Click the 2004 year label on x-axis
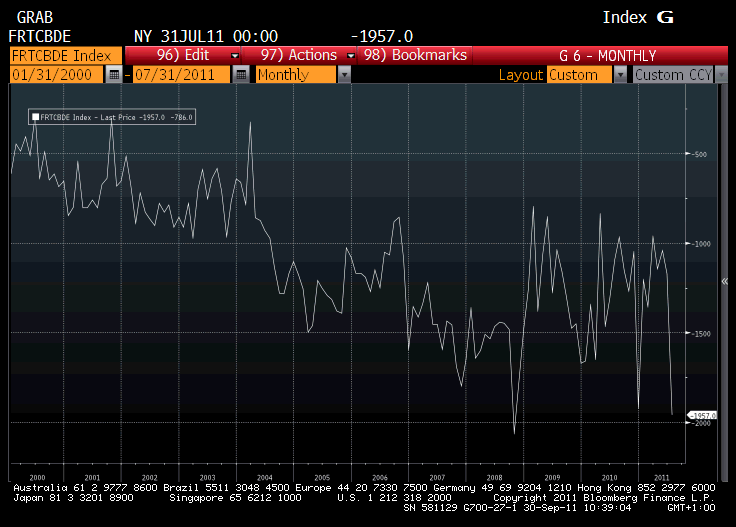Viewport: 736px width, 527px height. click(x=265, y=477)
